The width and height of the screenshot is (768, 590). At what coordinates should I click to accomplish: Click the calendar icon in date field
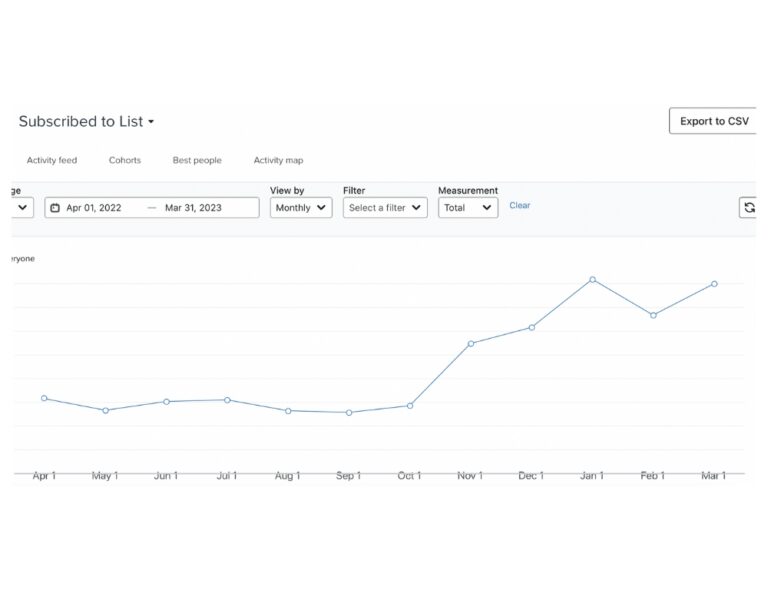click(x=55, y=208)
